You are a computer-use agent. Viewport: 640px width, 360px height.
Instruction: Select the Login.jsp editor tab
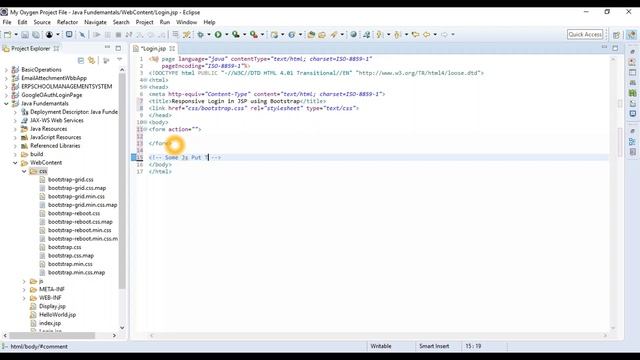[153, 49]
